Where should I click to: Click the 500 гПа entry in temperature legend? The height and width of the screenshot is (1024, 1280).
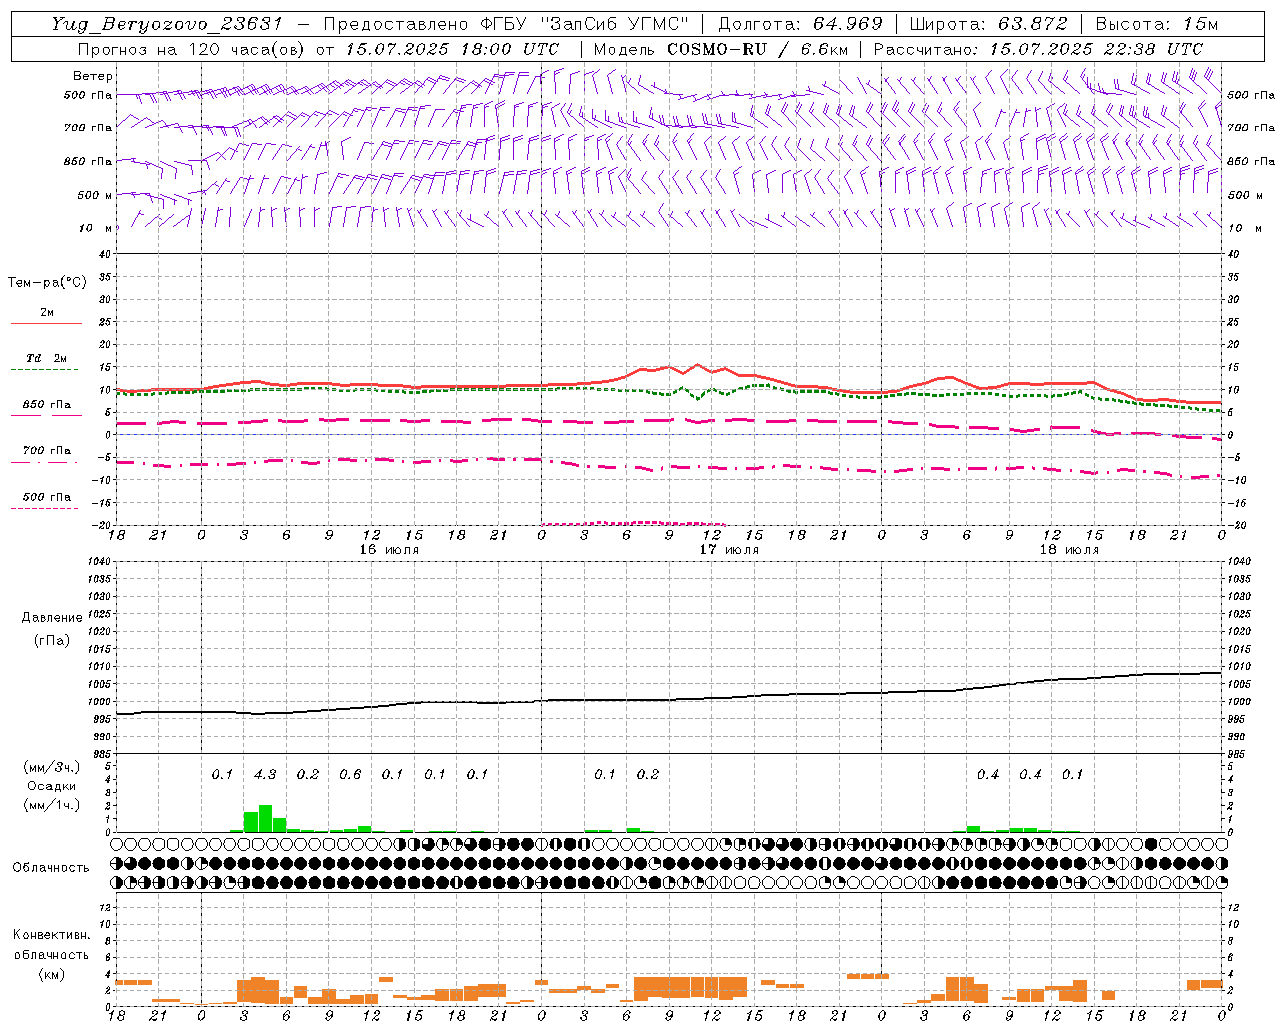[47, 497]
